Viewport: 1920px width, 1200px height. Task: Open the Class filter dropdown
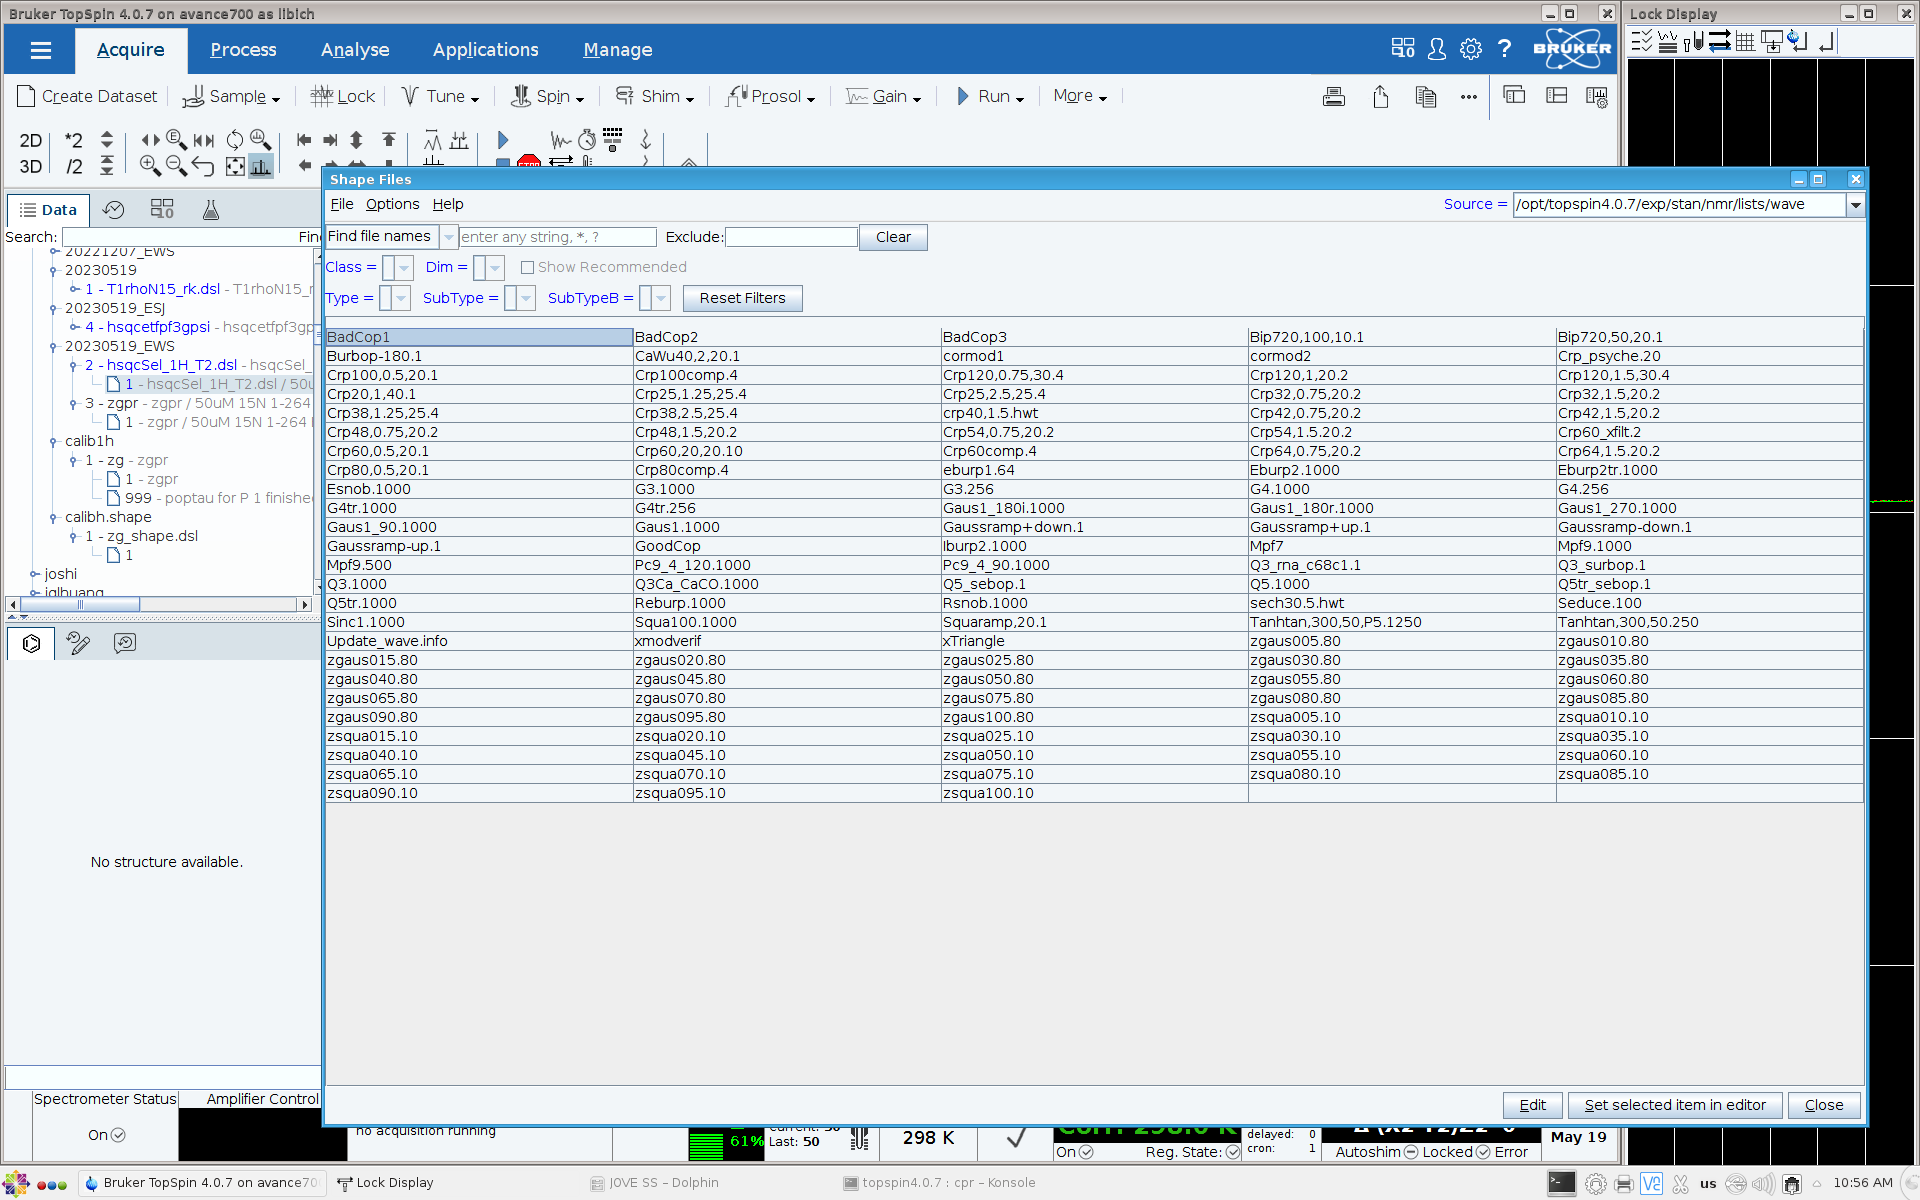point(404,268)
